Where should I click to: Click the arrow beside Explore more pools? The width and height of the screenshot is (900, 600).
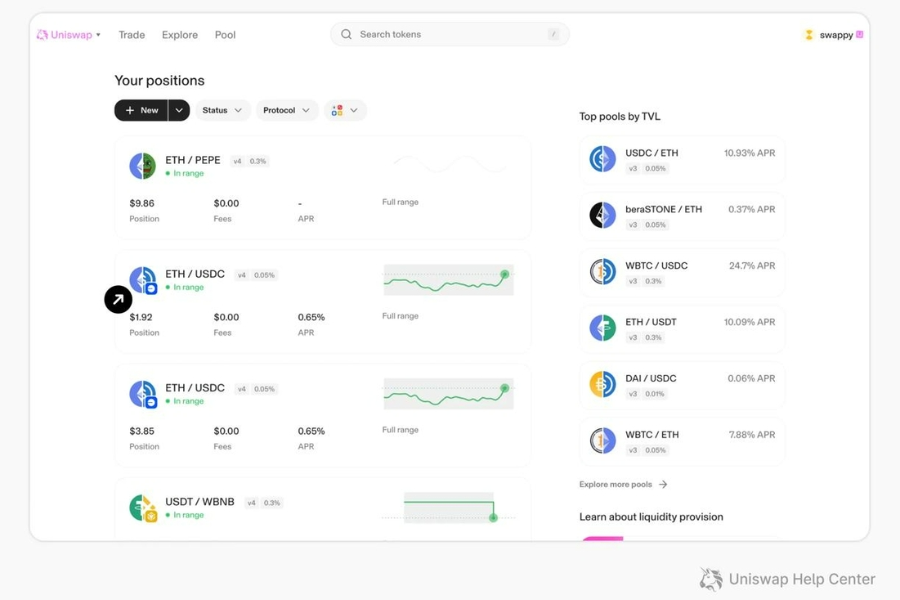[x=663, y=485]
